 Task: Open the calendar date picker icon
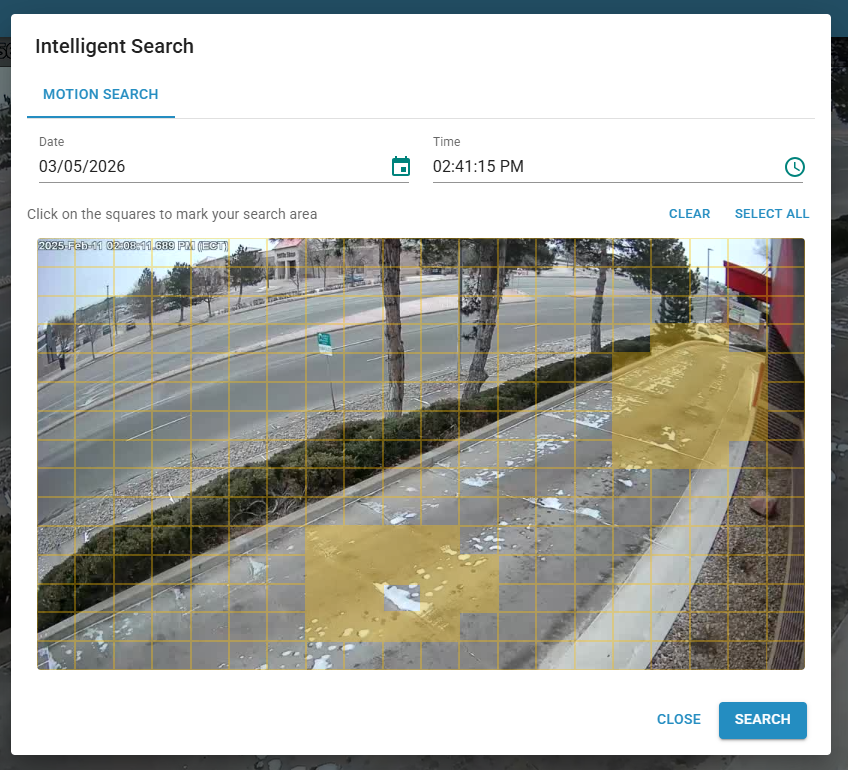pyautogui.click(x=400, y=167)
